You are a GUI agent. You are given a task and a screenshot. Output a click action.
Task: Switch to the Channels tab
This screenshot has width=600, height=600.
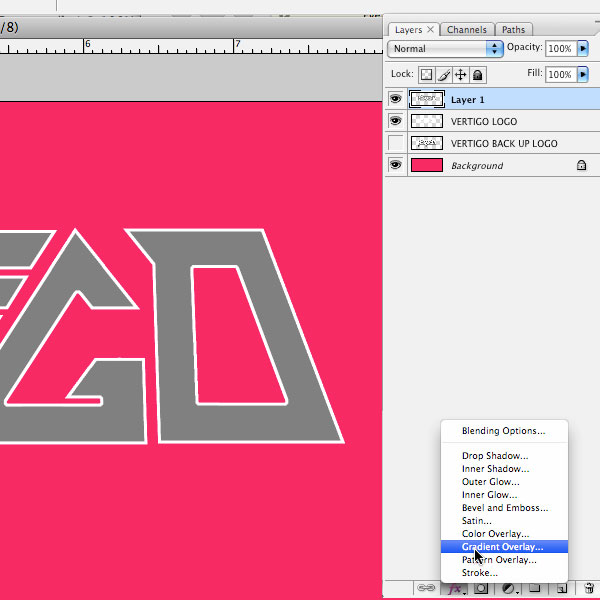tap(467, 29)
